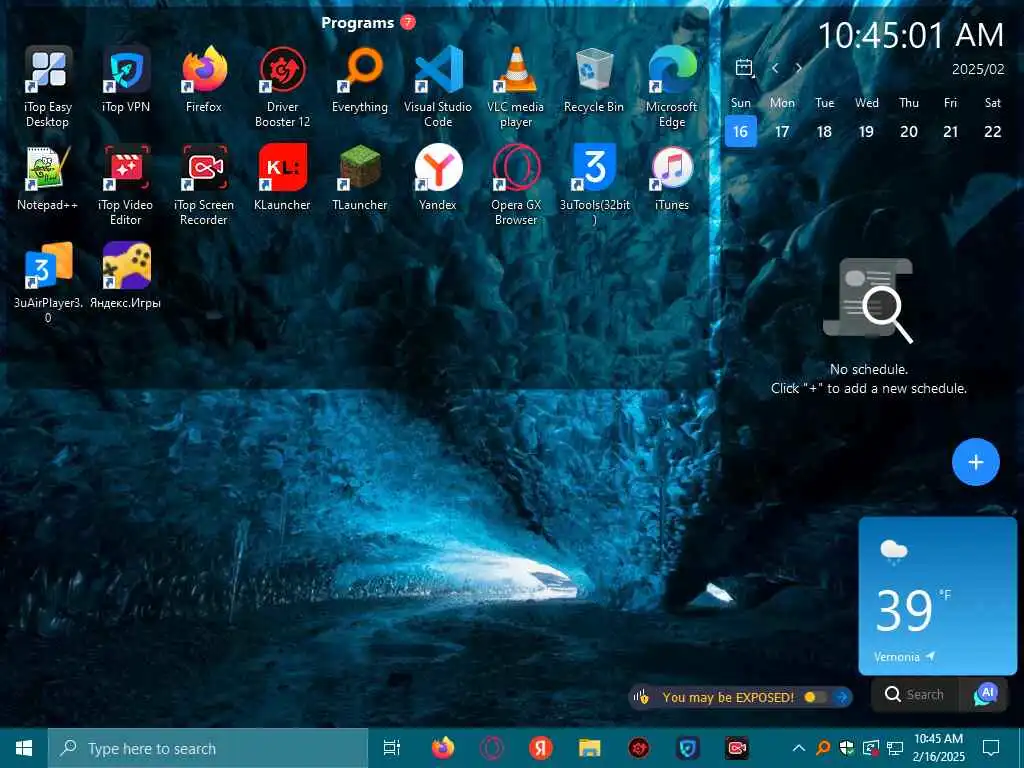
Task: Open Firefox from the taskbar
Action: [443, 748]
